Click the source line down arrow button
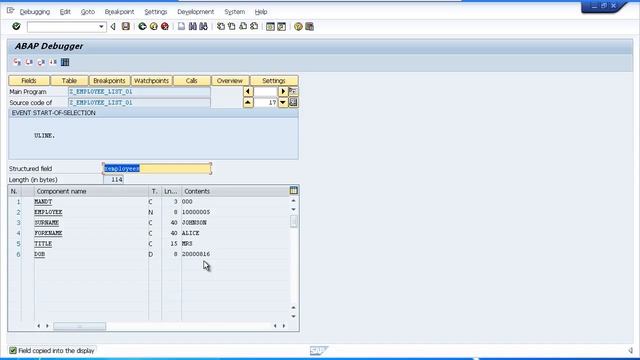Screen dimensions: 640x360 (283, 102)
